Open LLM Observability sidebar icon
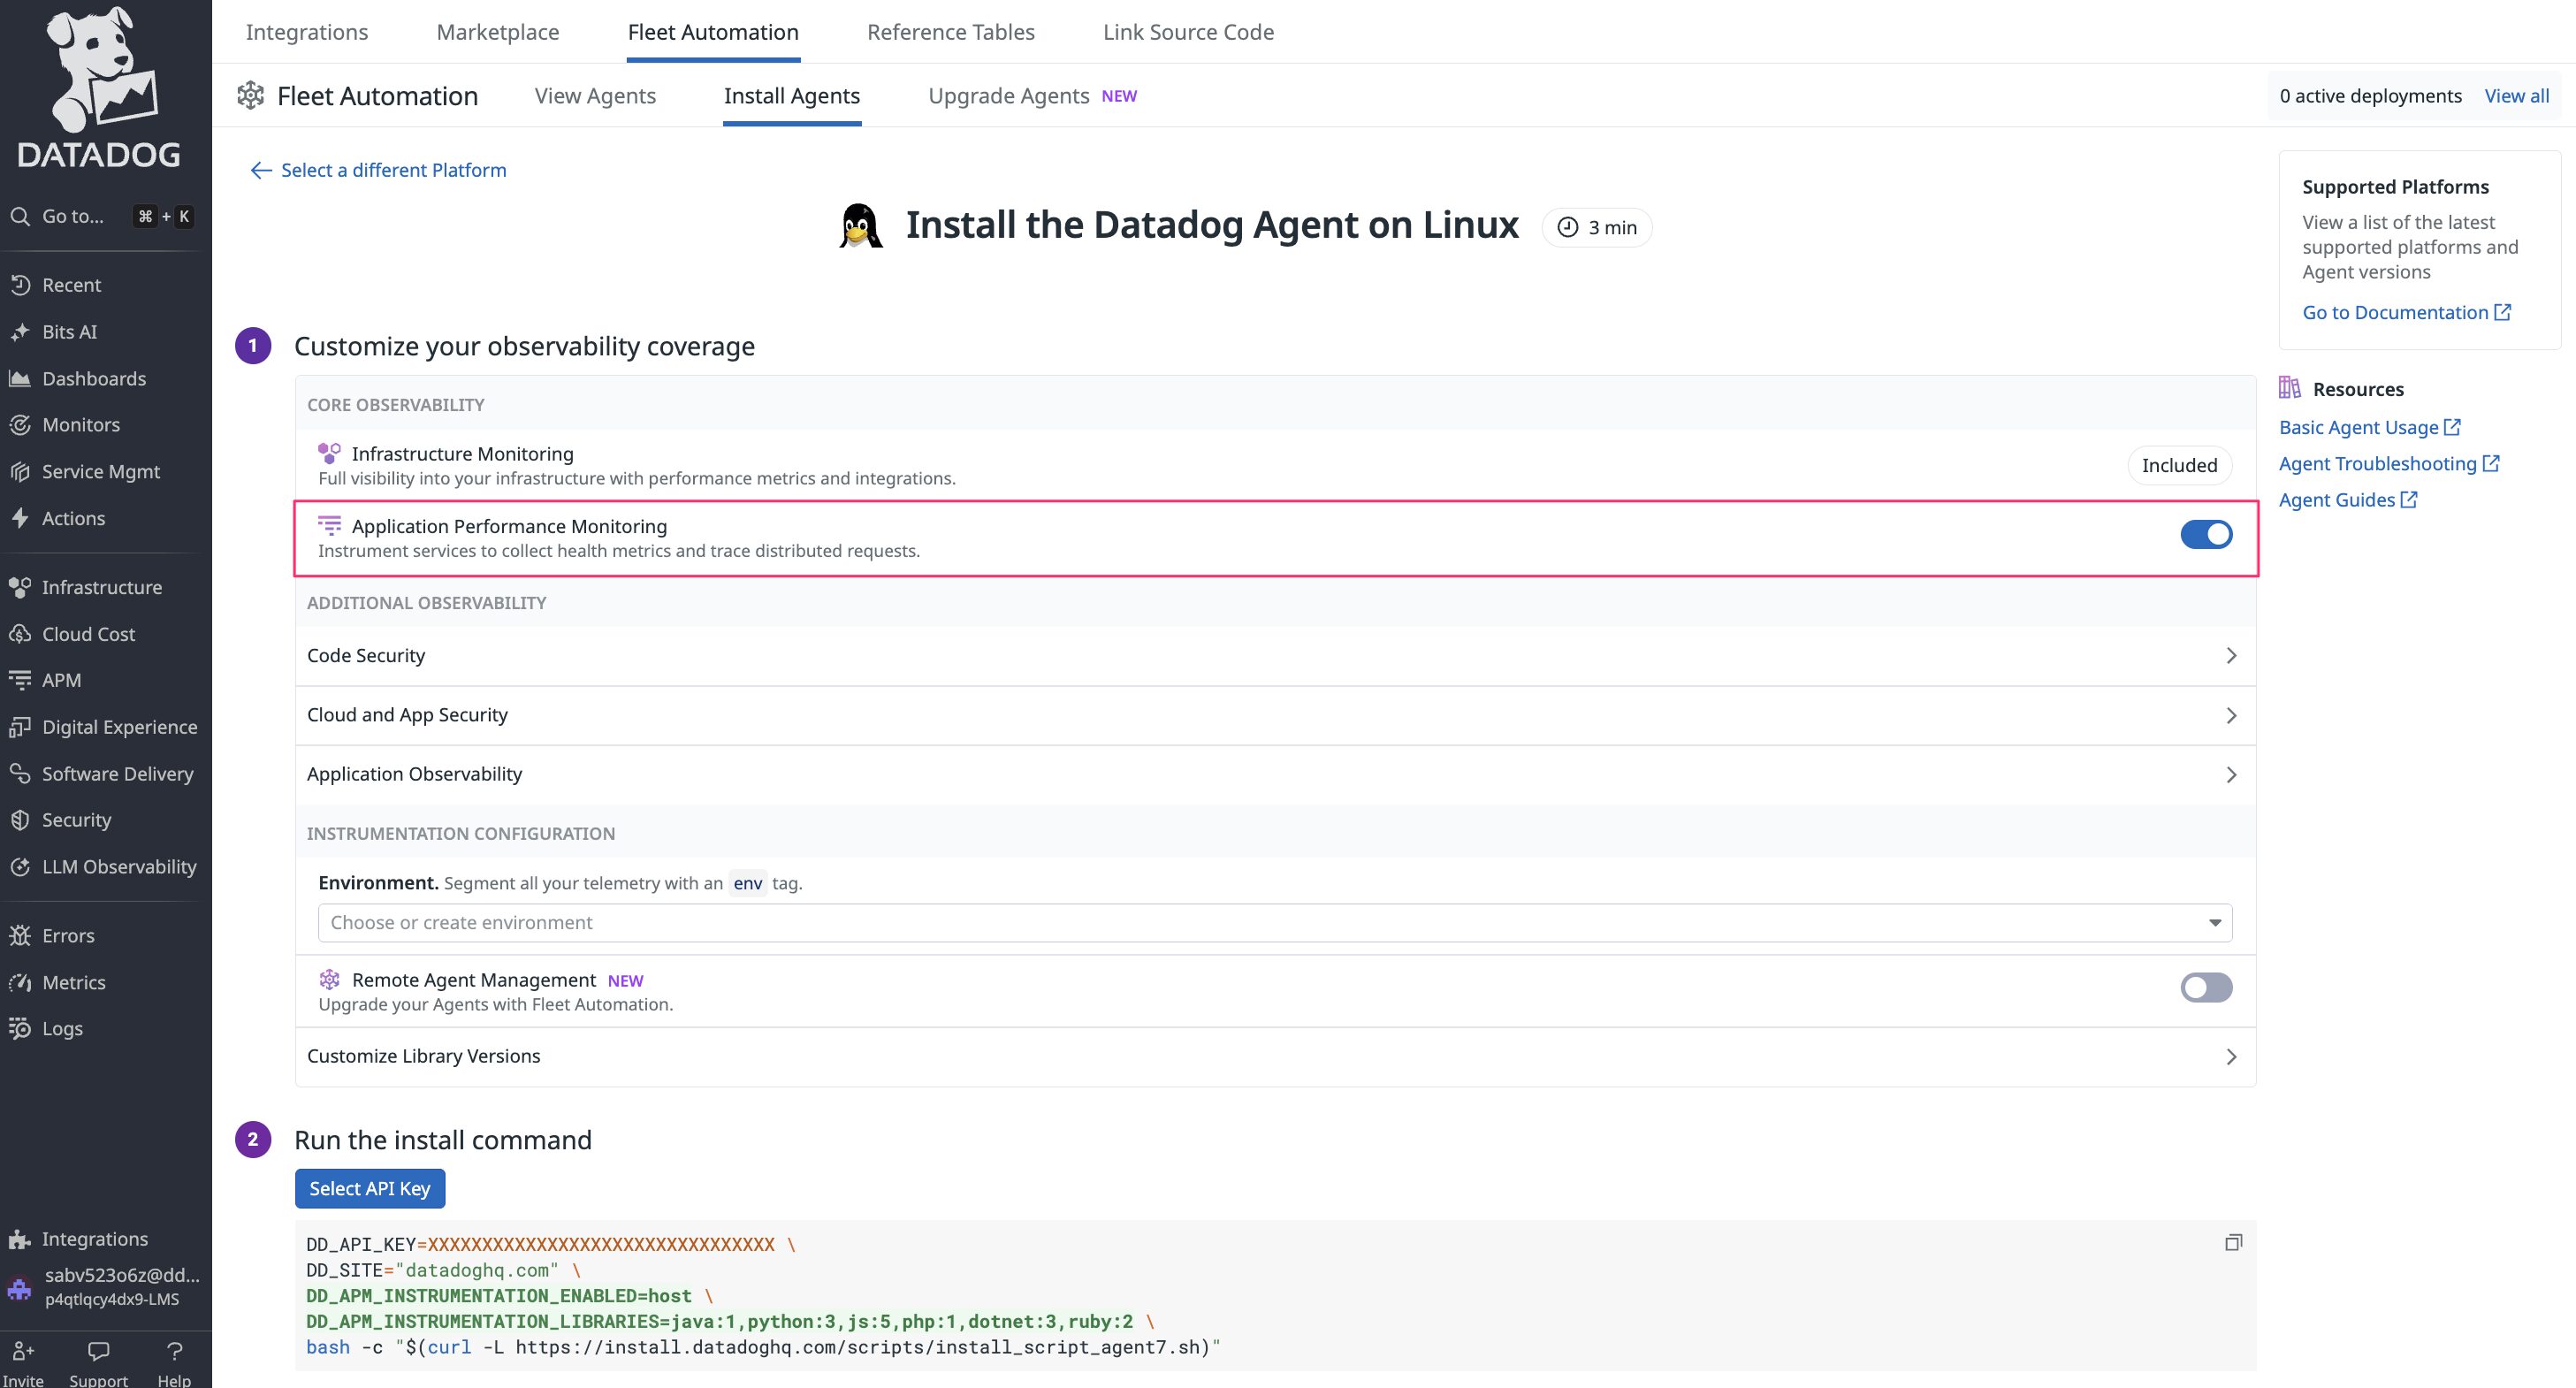 [20, 867]
